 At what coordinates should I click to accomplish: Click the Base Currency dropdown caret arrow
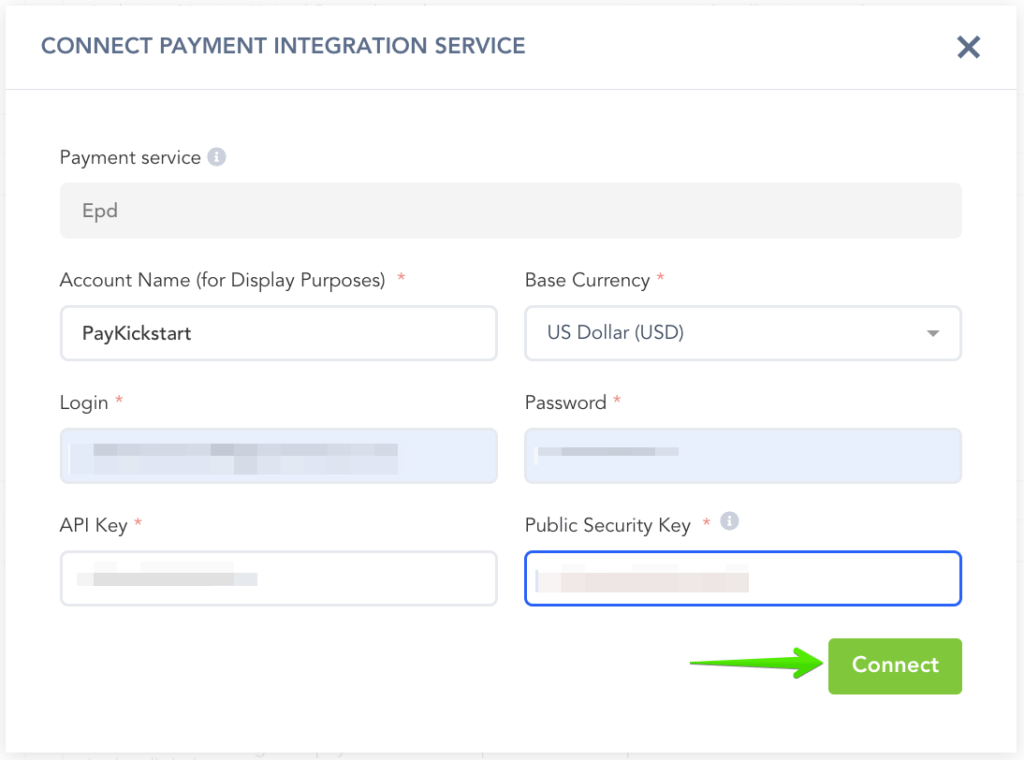(933, 333)
